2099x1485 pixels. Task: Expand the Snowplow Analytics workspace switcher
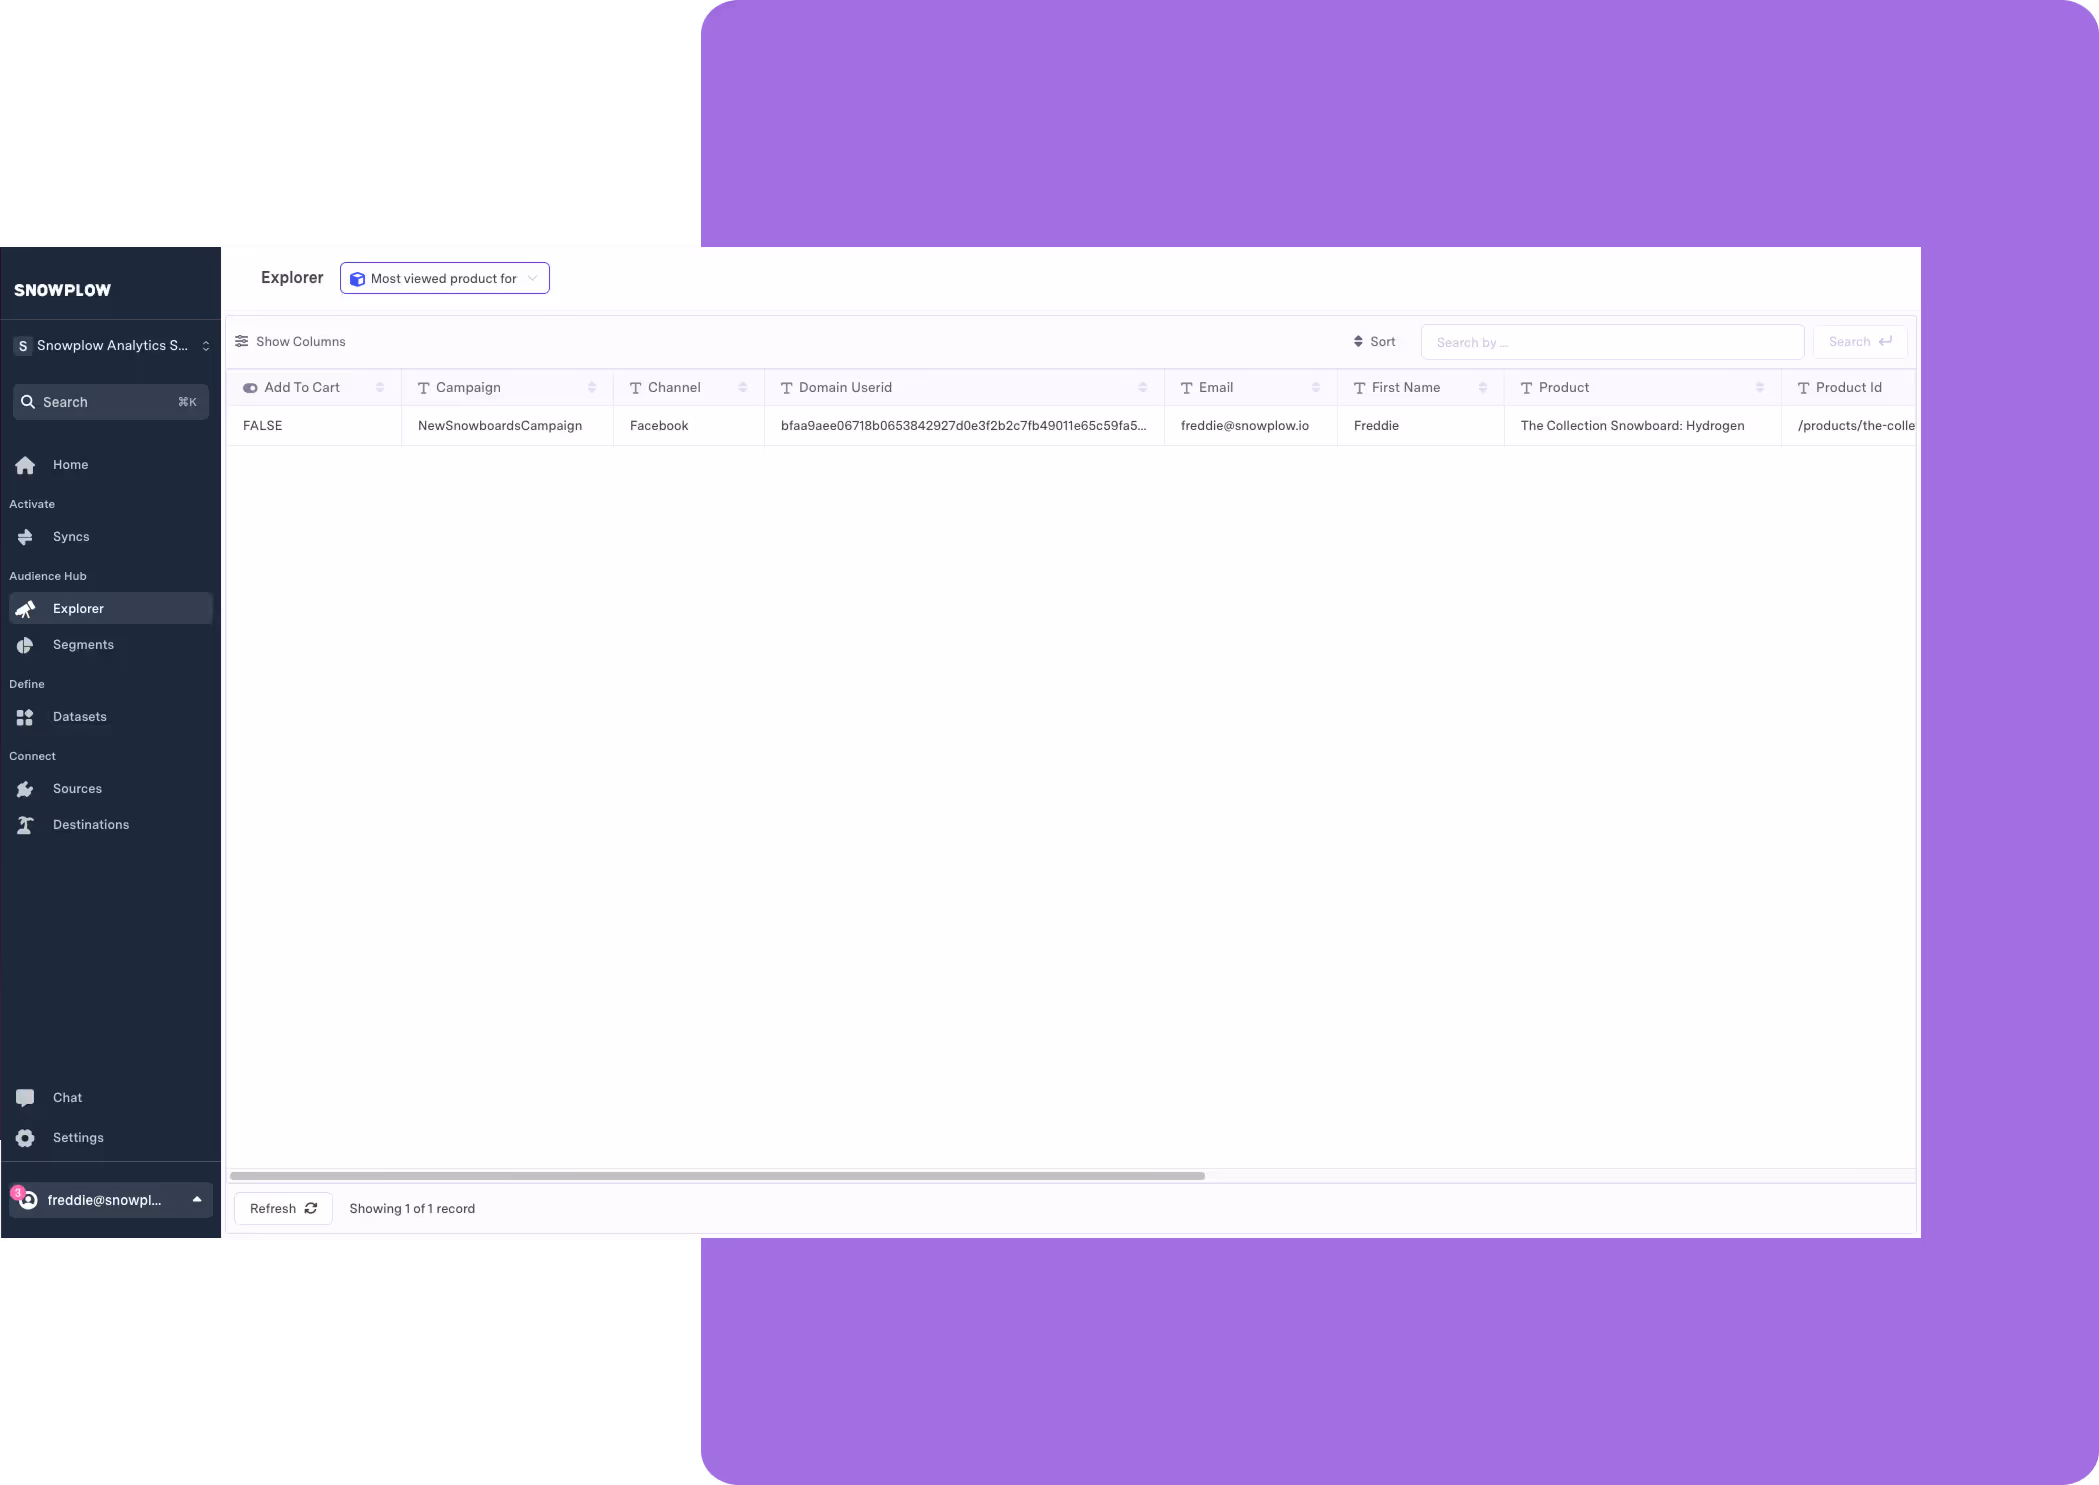[111, 346]
